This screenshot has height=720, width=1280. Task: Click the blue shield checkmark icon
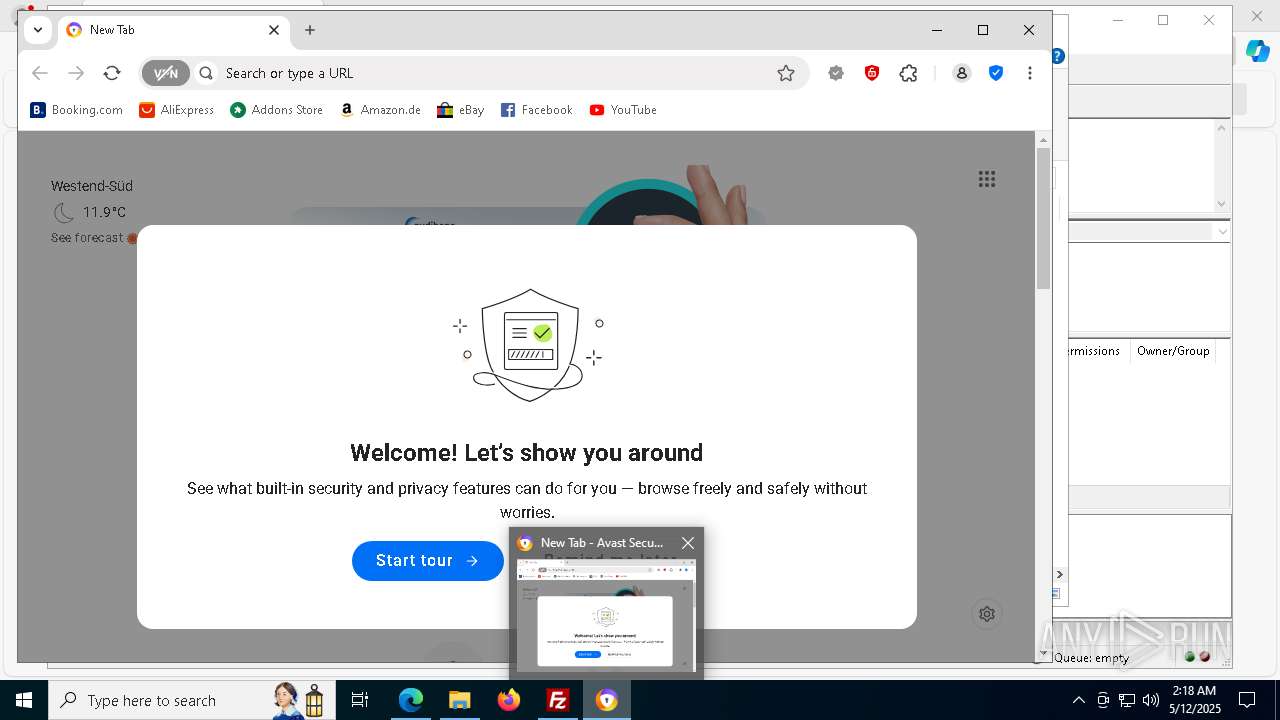click(996, 73)
